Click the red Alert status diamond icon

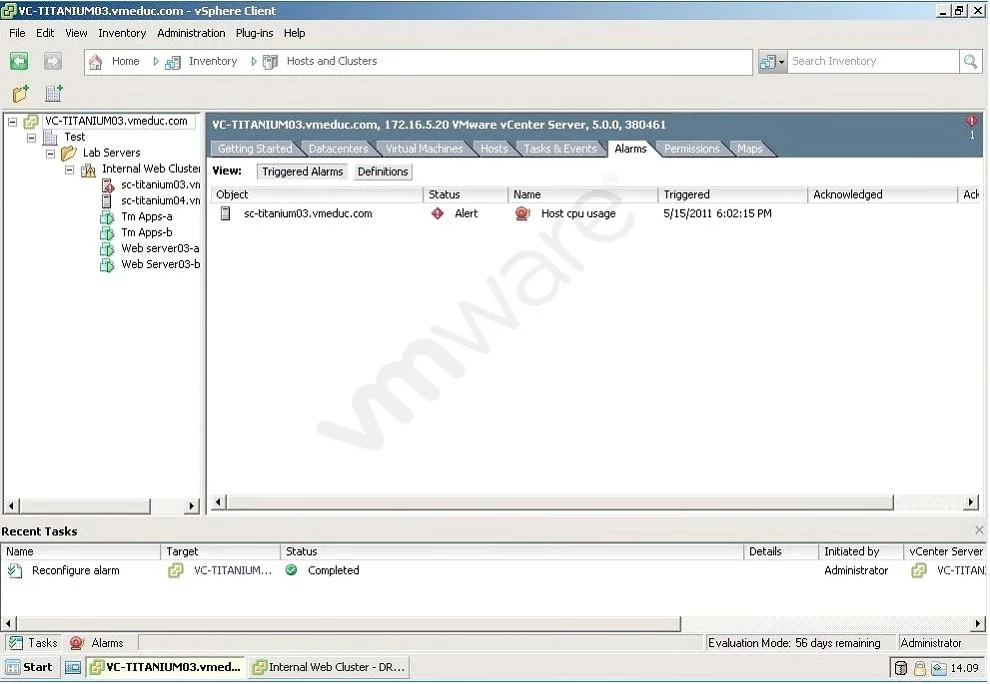437,213
